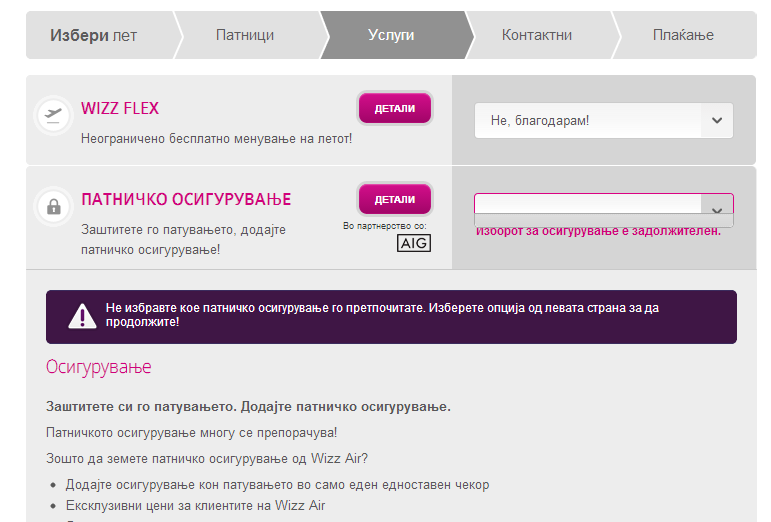Viewport: 771px width, 522px height.
Task: Click the AIG partner logo
Action: (414, 243)
